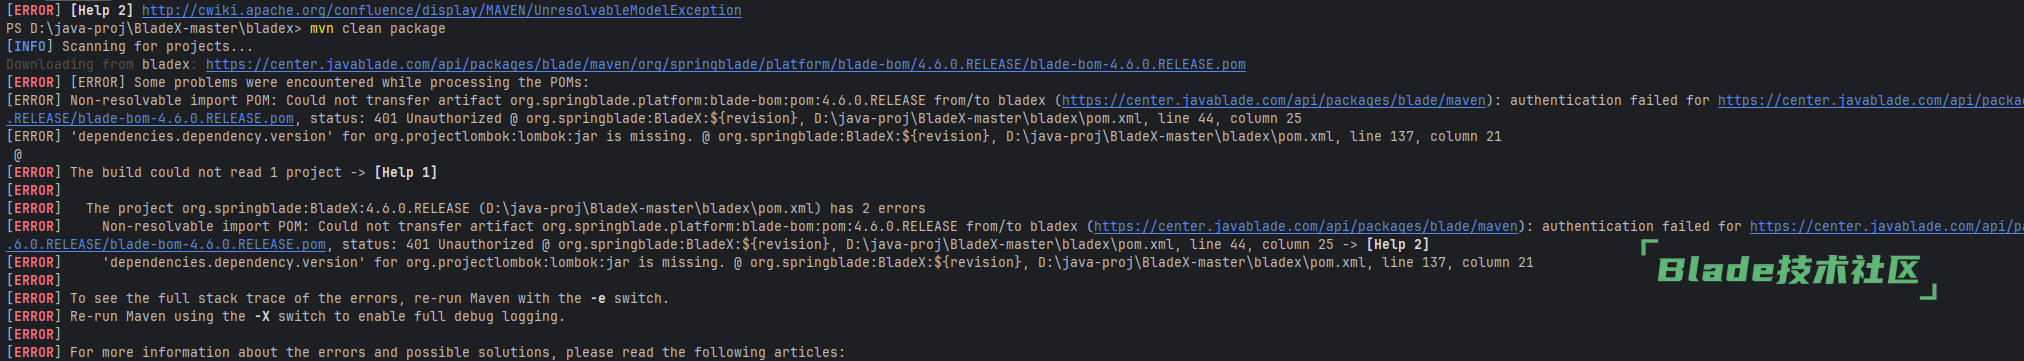The image size is (2024, 361).
Task: Click 'Some problems were encountered' error message
Action: coord(361,82)
